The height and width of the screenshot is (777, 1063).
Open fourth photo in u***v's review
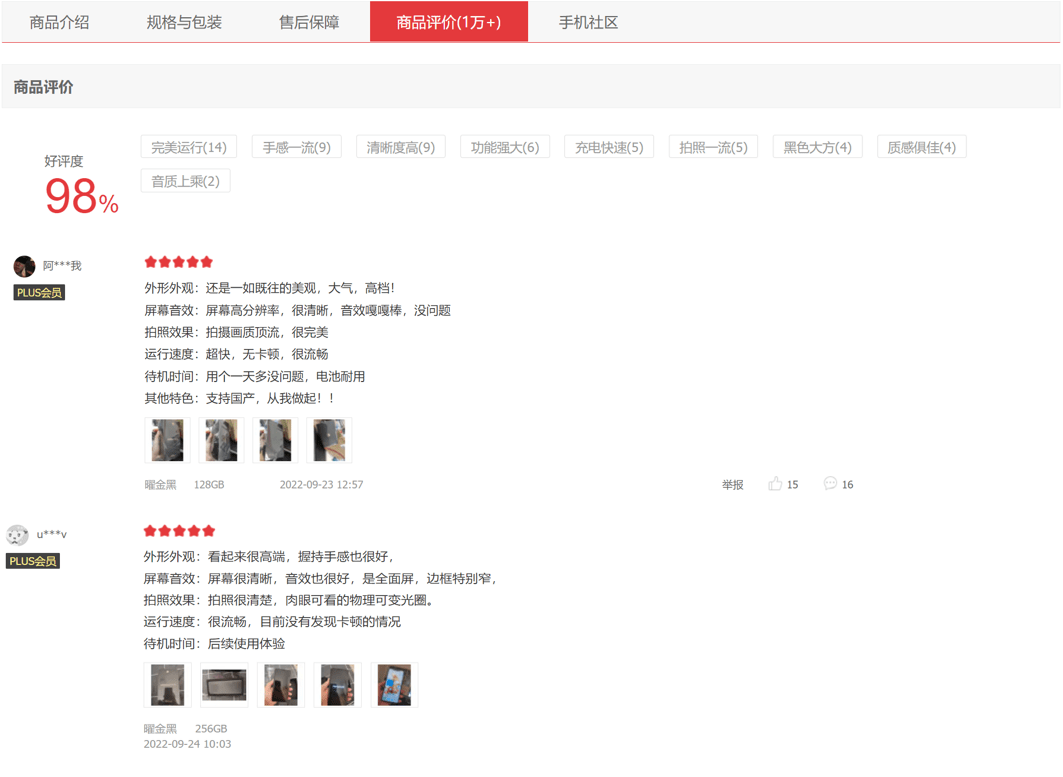338,685
